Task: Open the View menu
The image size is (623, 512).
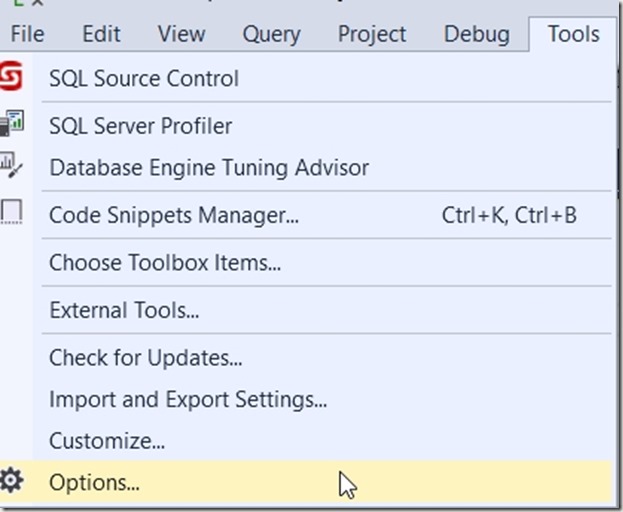Action: click(181, 33)
